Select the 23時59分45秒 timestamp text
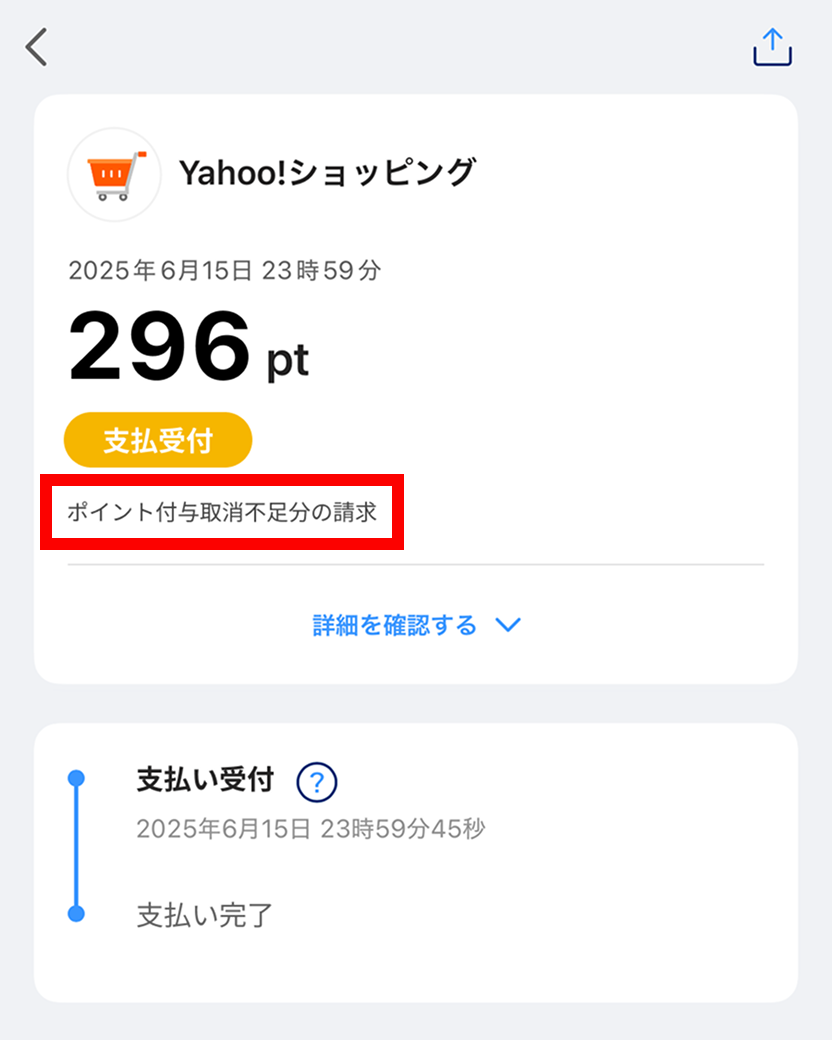The image size is (832, 1040). point(402,829)
